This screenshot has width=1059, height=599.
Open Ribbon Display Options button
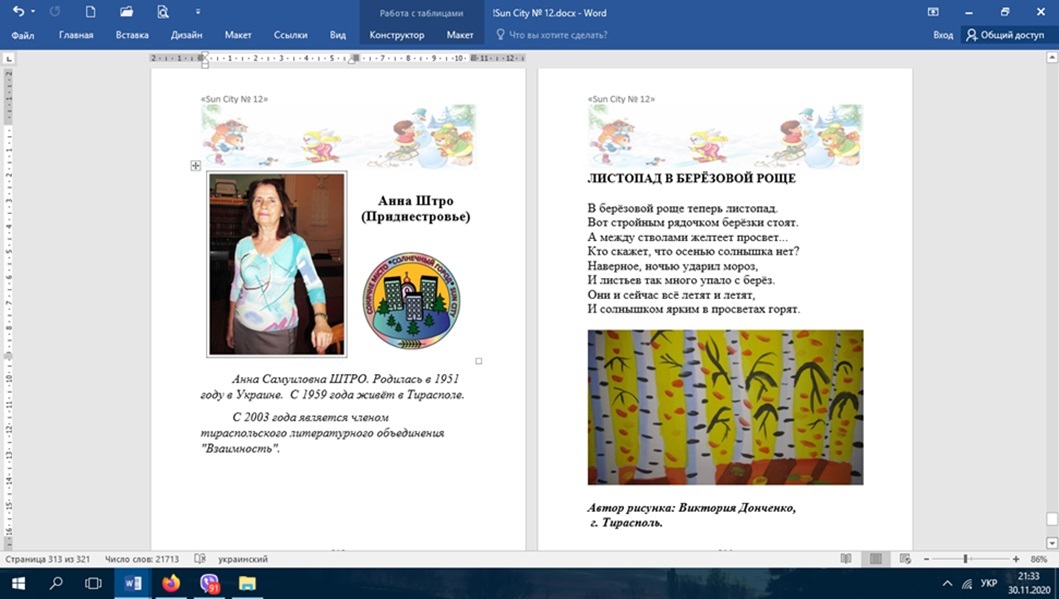(933, 12)
